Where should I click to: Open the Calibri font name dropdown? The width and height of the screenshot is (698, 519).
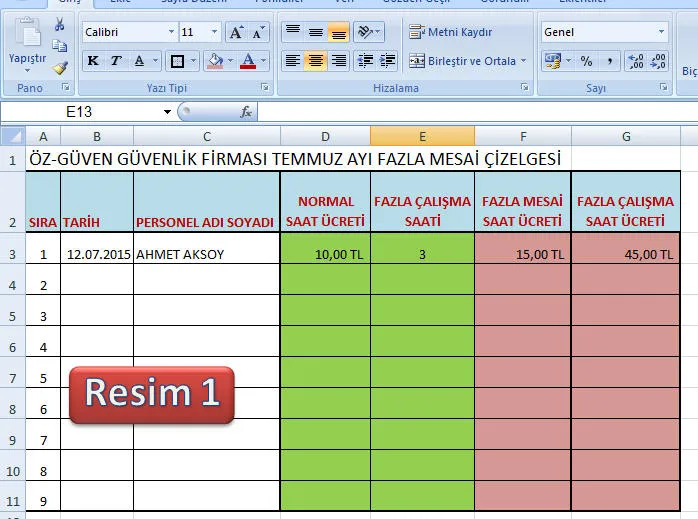click(x=170, y=33)
